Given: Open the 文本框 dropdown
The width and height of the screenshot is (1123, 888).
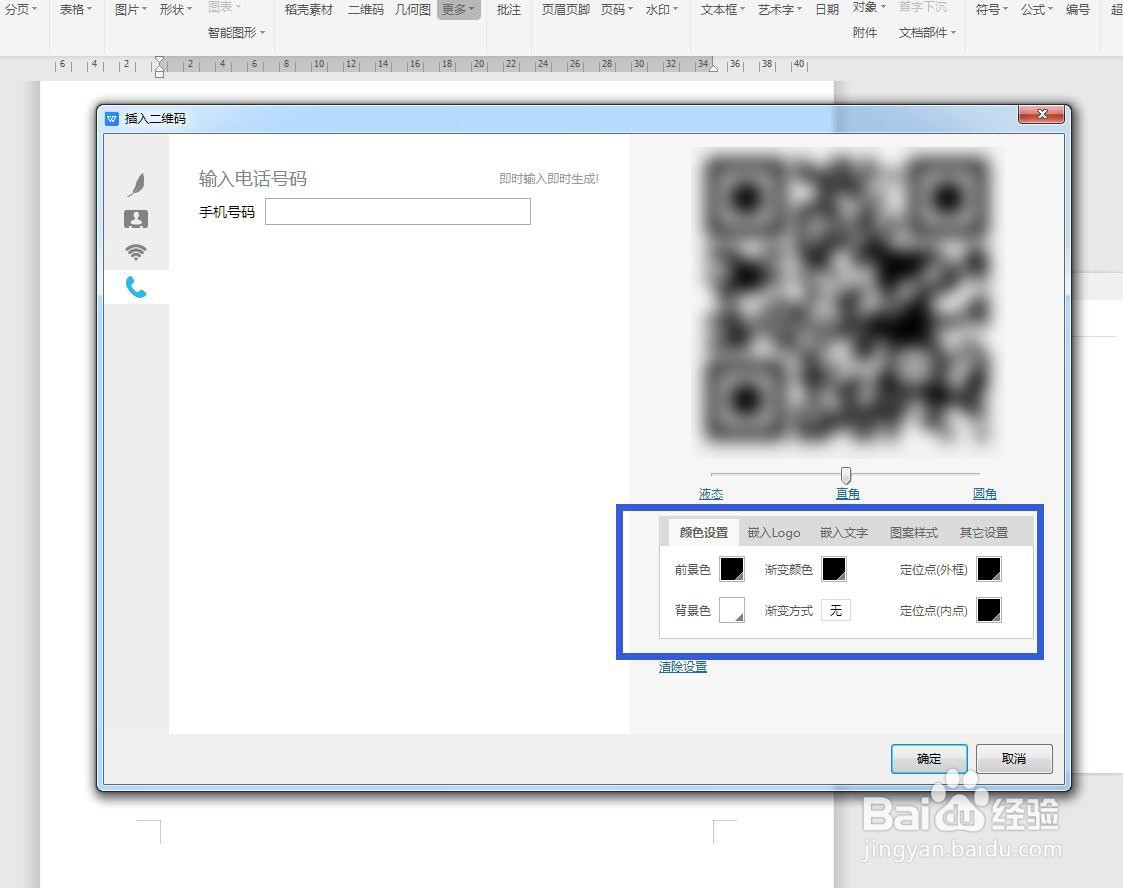Looking at the screenshot, I should [723, 10].
